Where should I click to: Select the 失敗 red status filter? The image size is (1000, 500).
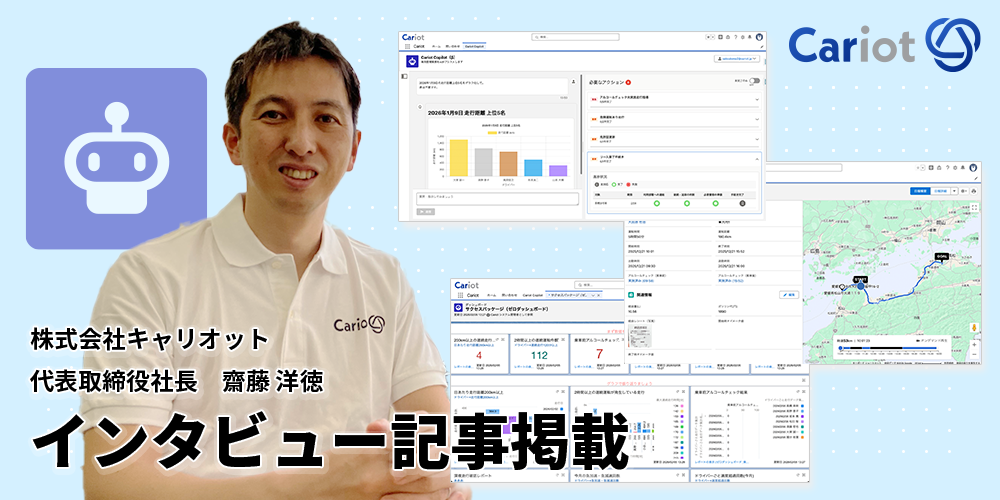631,184
